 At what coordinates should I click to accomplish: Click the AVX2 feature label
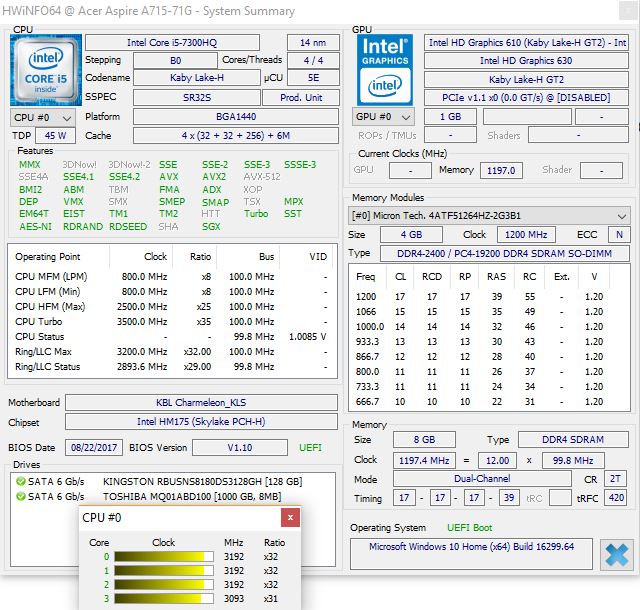(214, 177)
